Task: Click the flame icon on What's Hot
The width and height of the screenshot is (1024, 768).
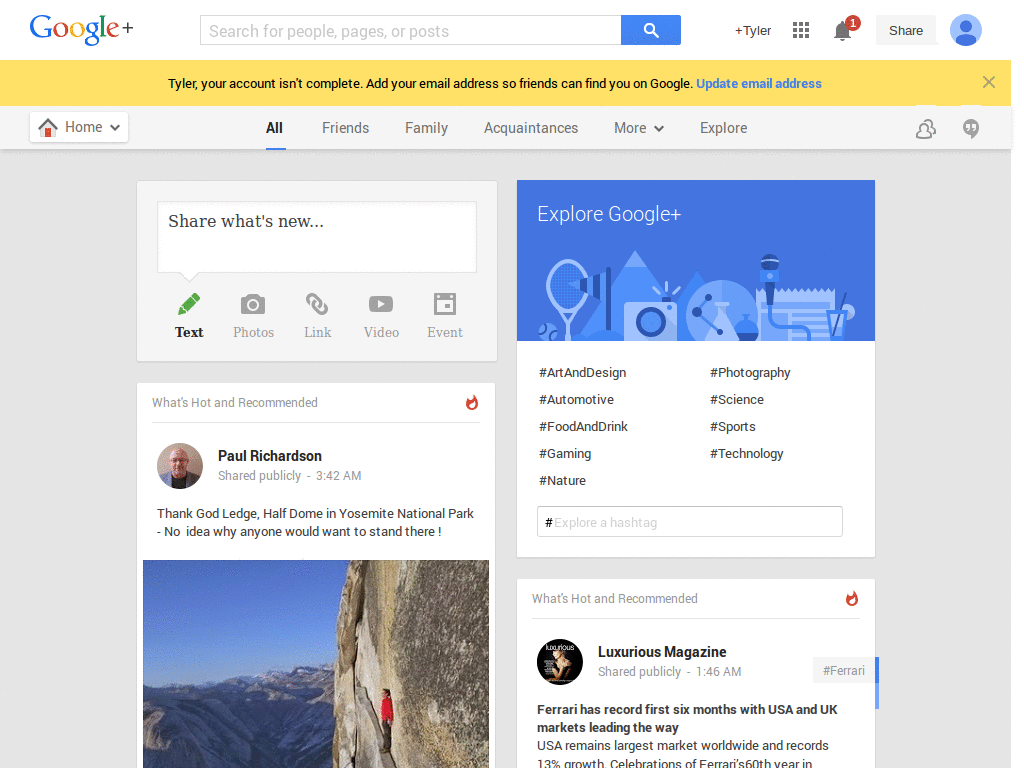Action: coord(471,403)
